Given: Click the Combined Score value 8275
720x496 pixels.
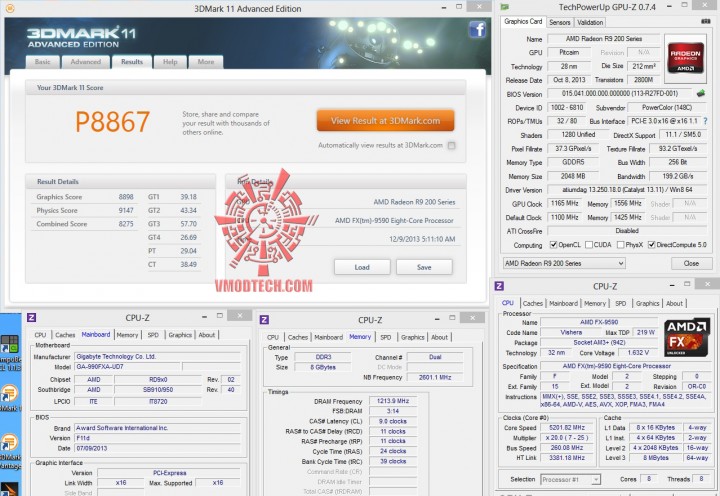Looking at the screenshot, I should 126,224.
